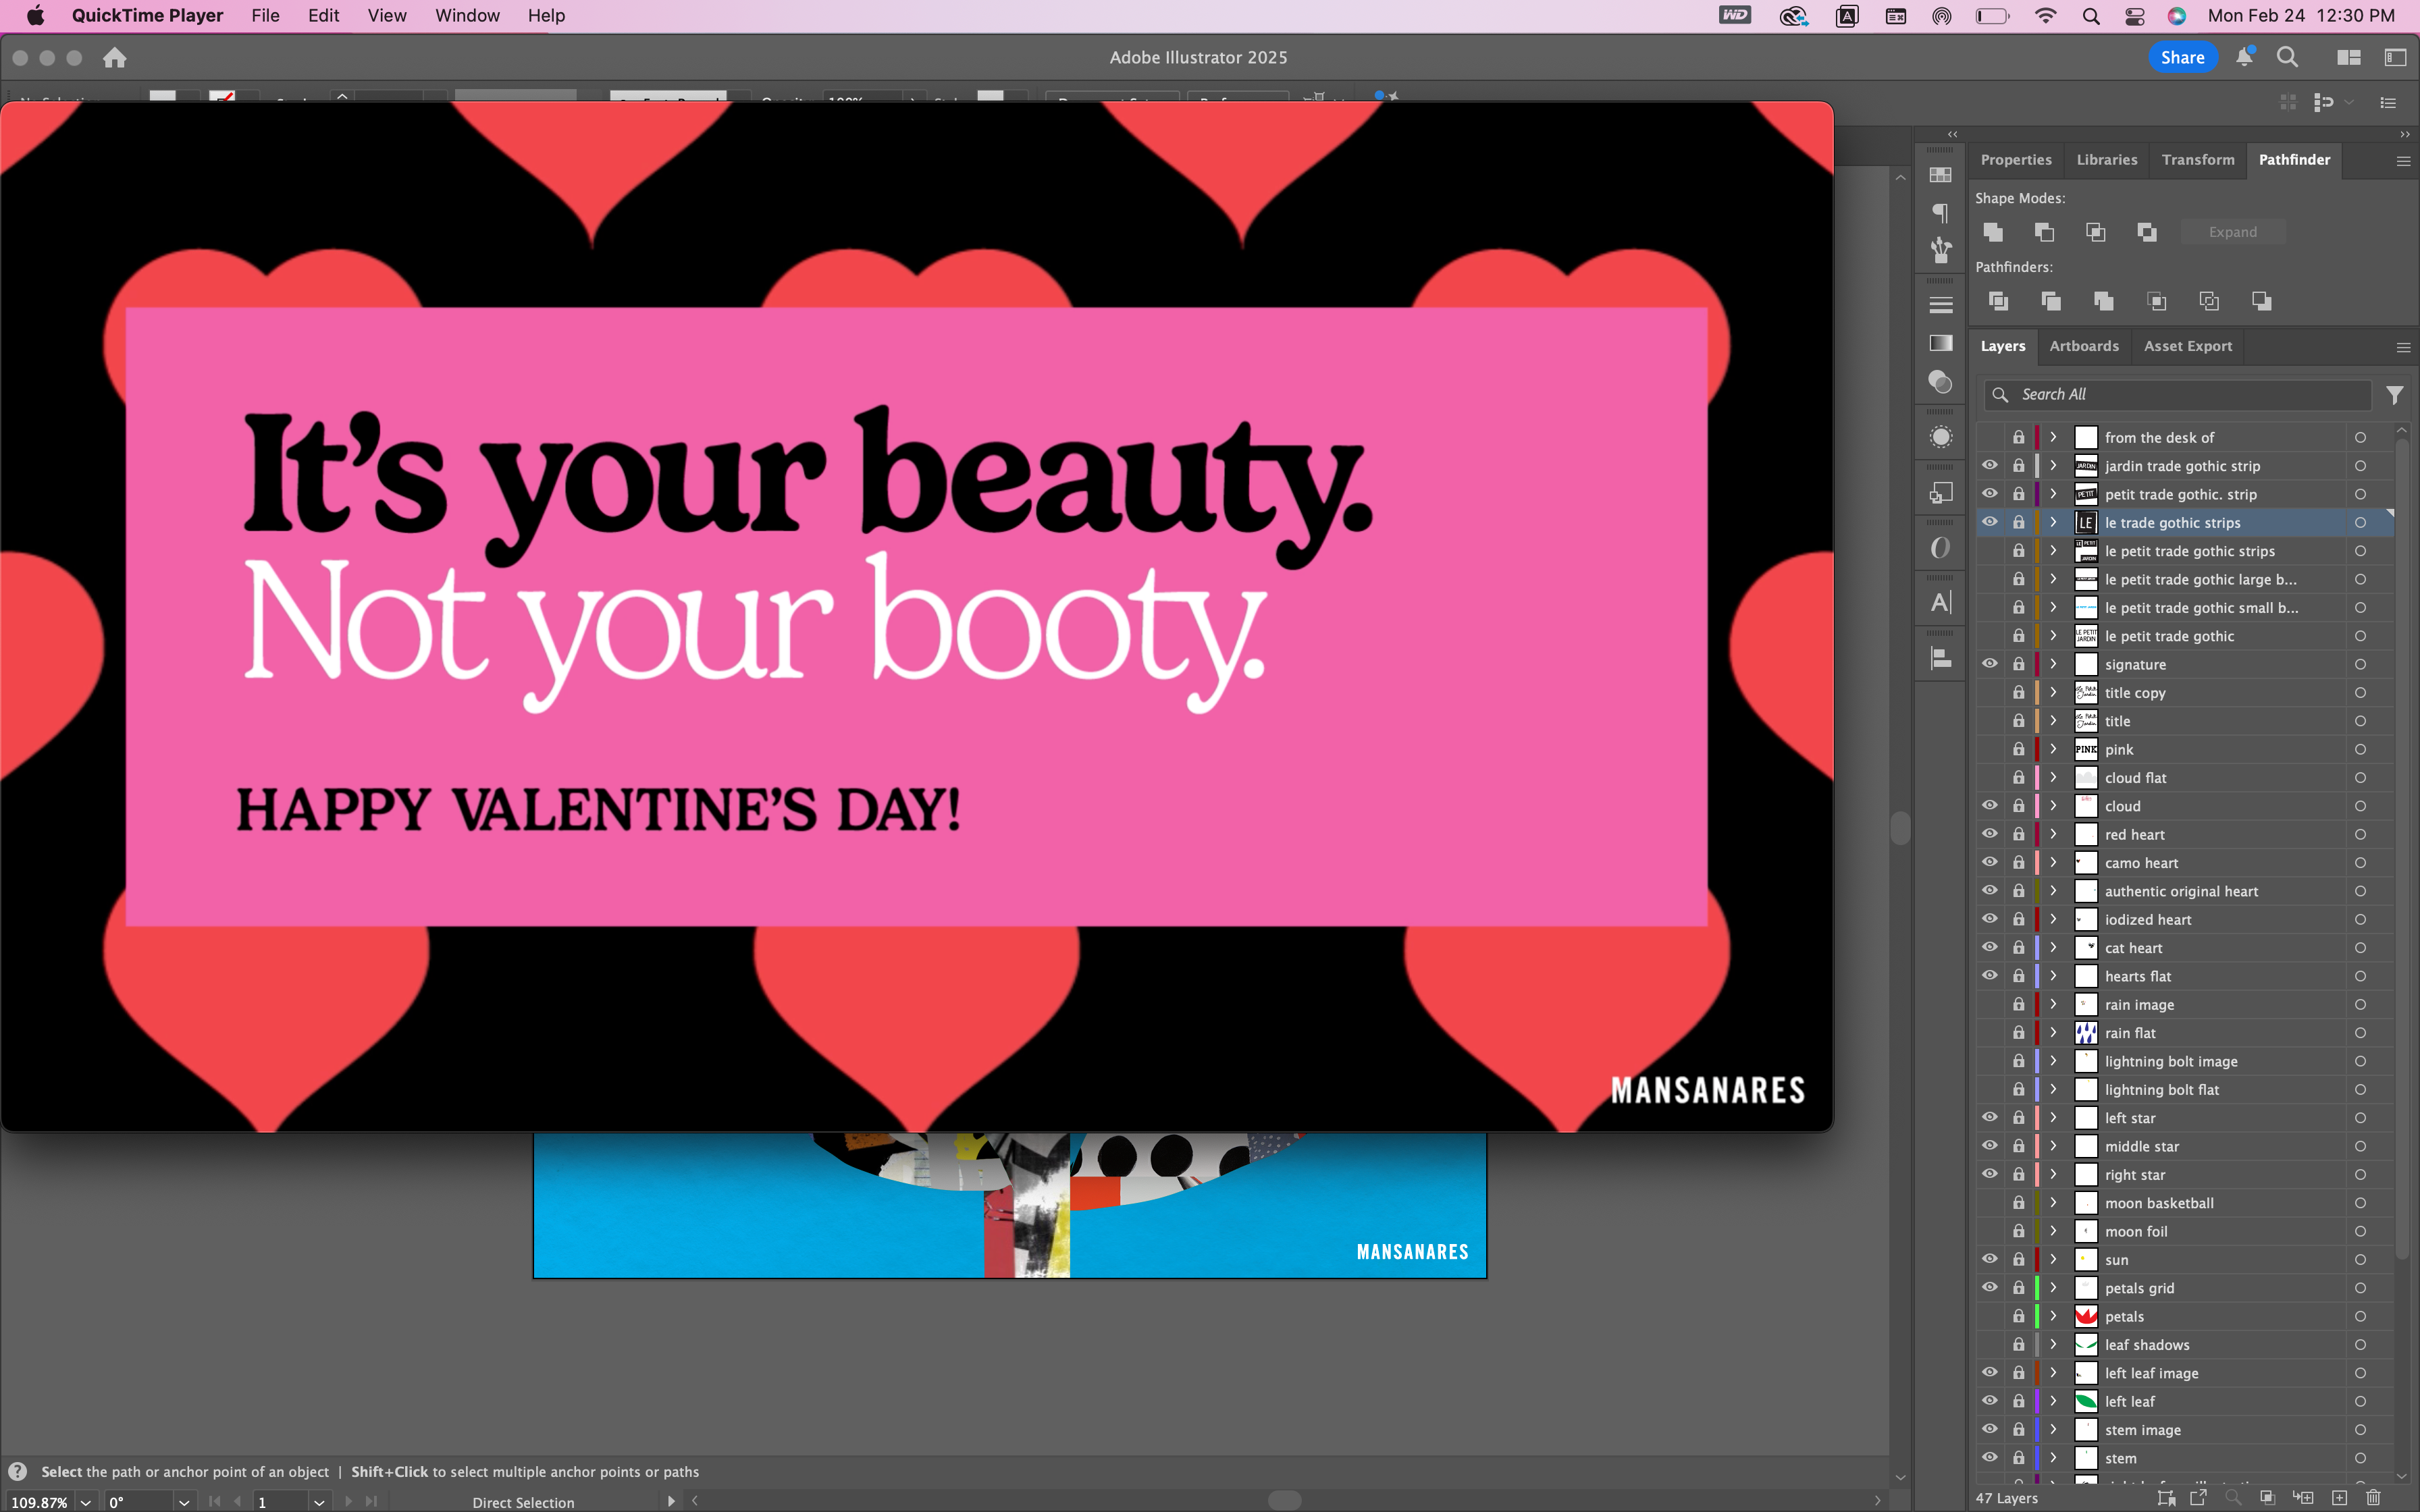
Task: Switch to the Artboards tab
Action: pos(2083,346)
